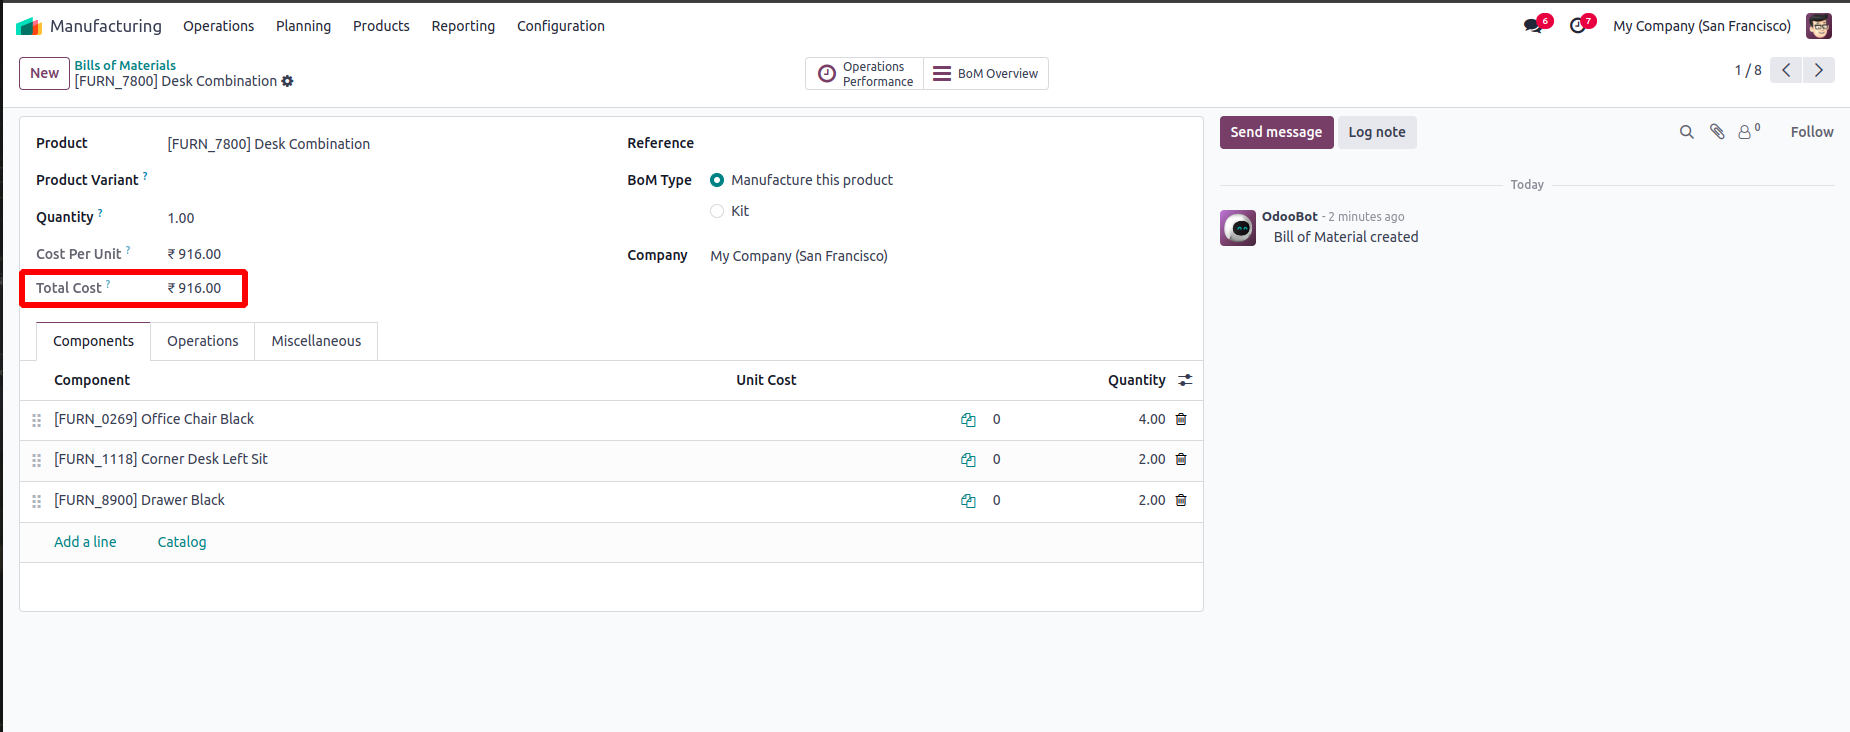Viewport: 1850px width, 732px height.
Task: Delete the Office Chair Black component line
Action: click(x=1181, y=419)
